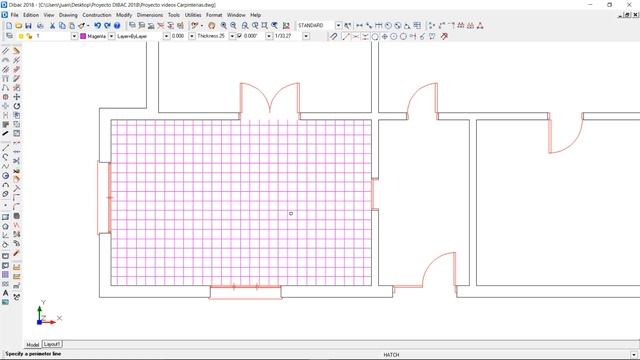Click the 'Specify a perimeter line' prompt
Viewport: 640px width, 360px height.
point(33,354)
